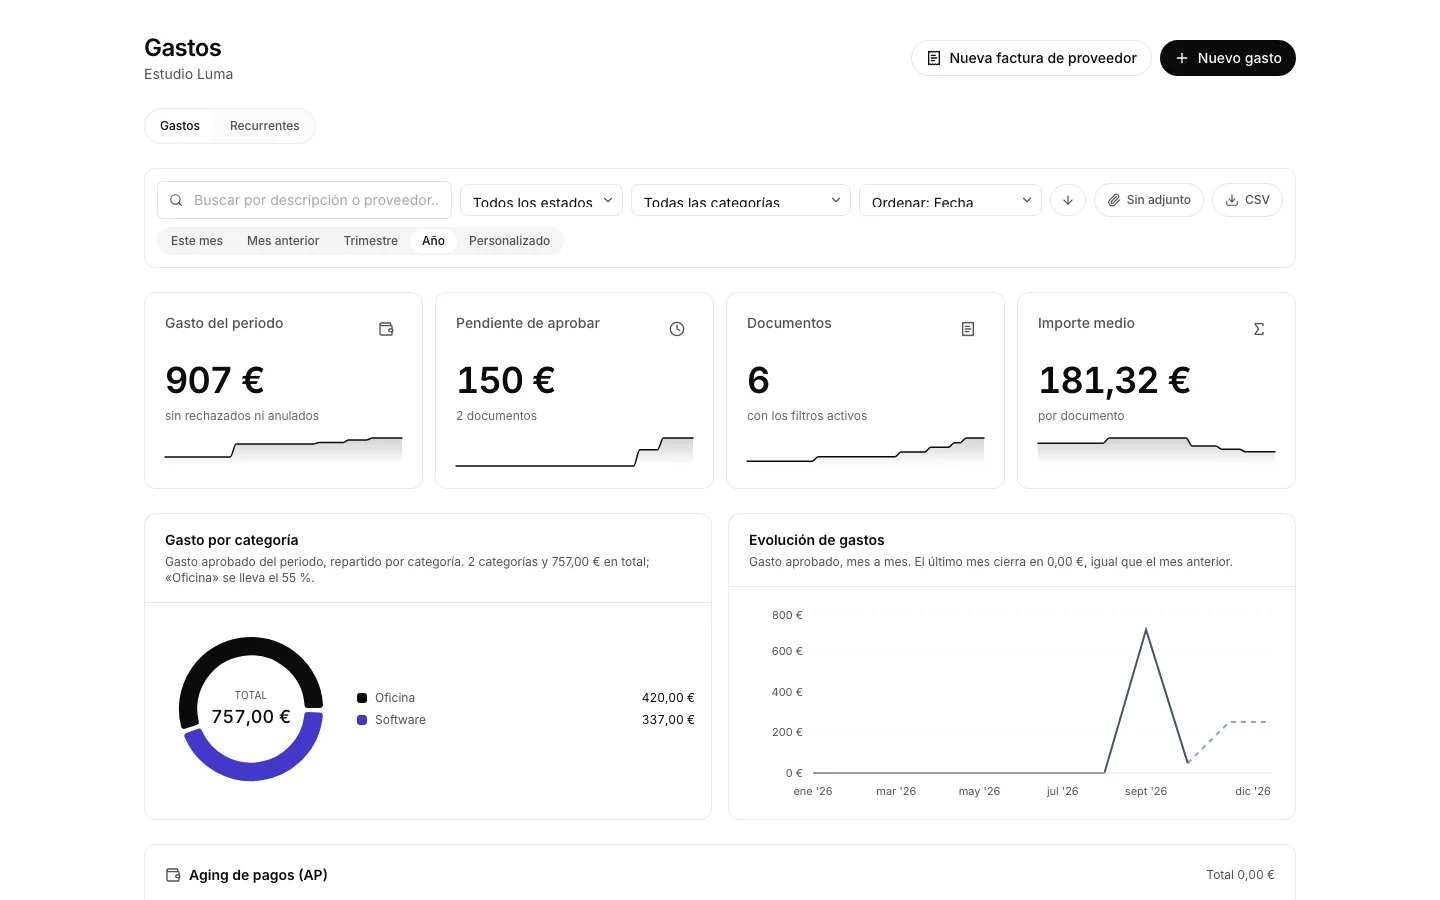Open the Todos los estados dropdown
The height and width of the screenshot is (900, 1440).
(x=542, y=200)
